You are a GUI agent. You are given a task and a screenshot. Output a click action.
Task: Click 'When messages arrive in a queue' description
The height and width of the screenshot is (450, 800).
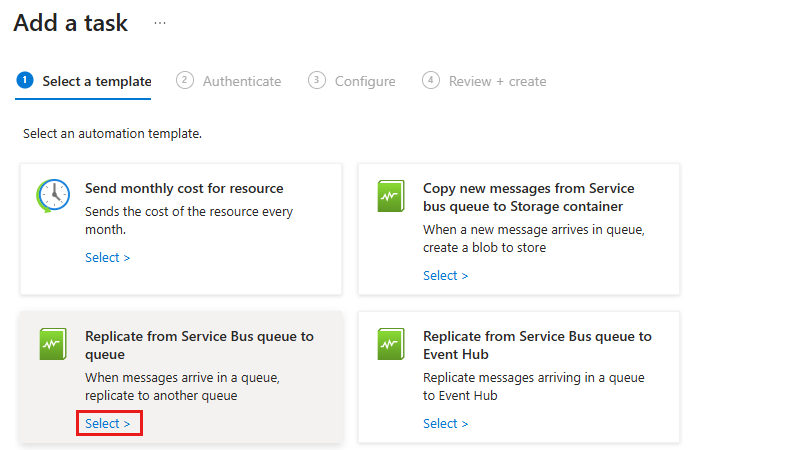[x=182, y=386]
